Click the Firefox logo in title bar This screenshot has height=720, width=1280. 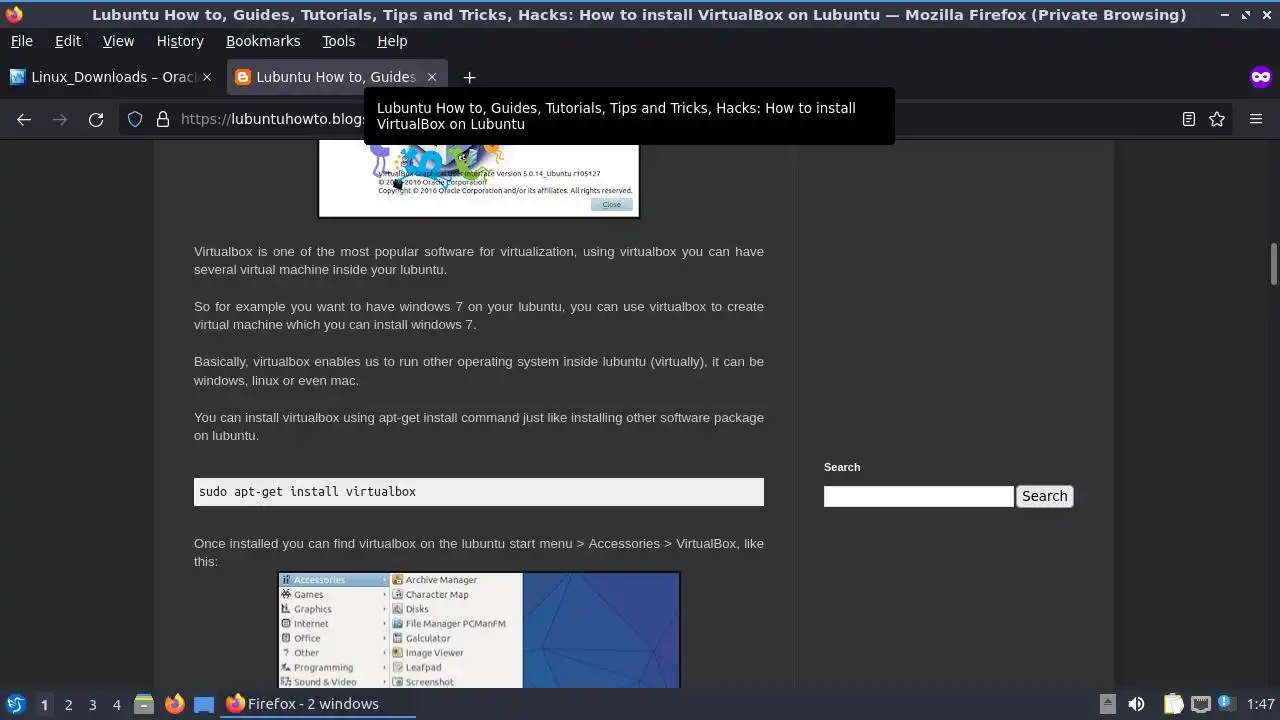(14, 14)
